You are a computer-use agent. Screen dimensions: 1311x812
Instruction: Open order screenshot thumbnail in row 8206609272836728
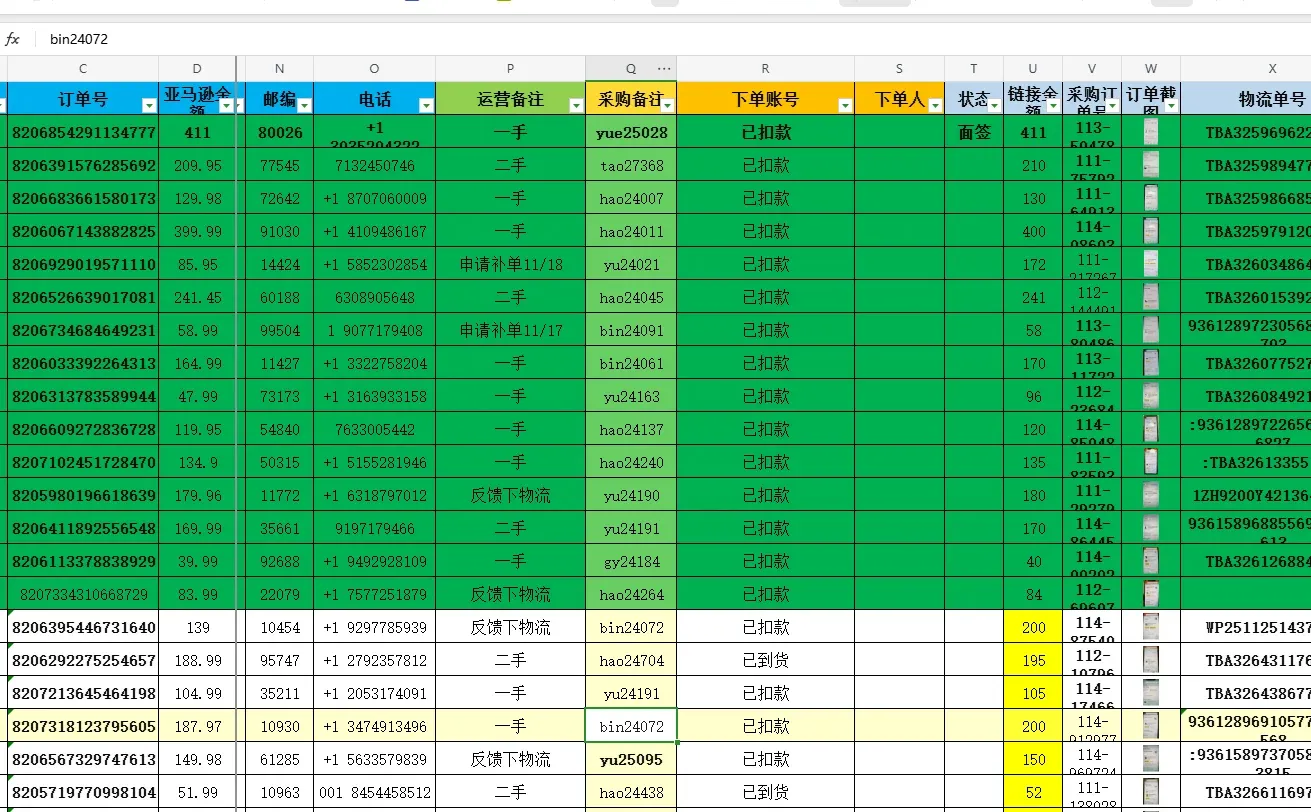(x=1151, y=429)
